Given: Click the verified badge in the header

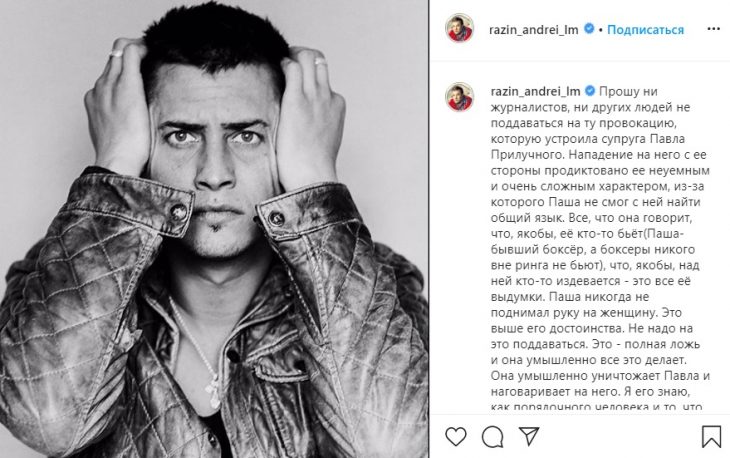Looking at the screenshot, I should tap(589, 29).
